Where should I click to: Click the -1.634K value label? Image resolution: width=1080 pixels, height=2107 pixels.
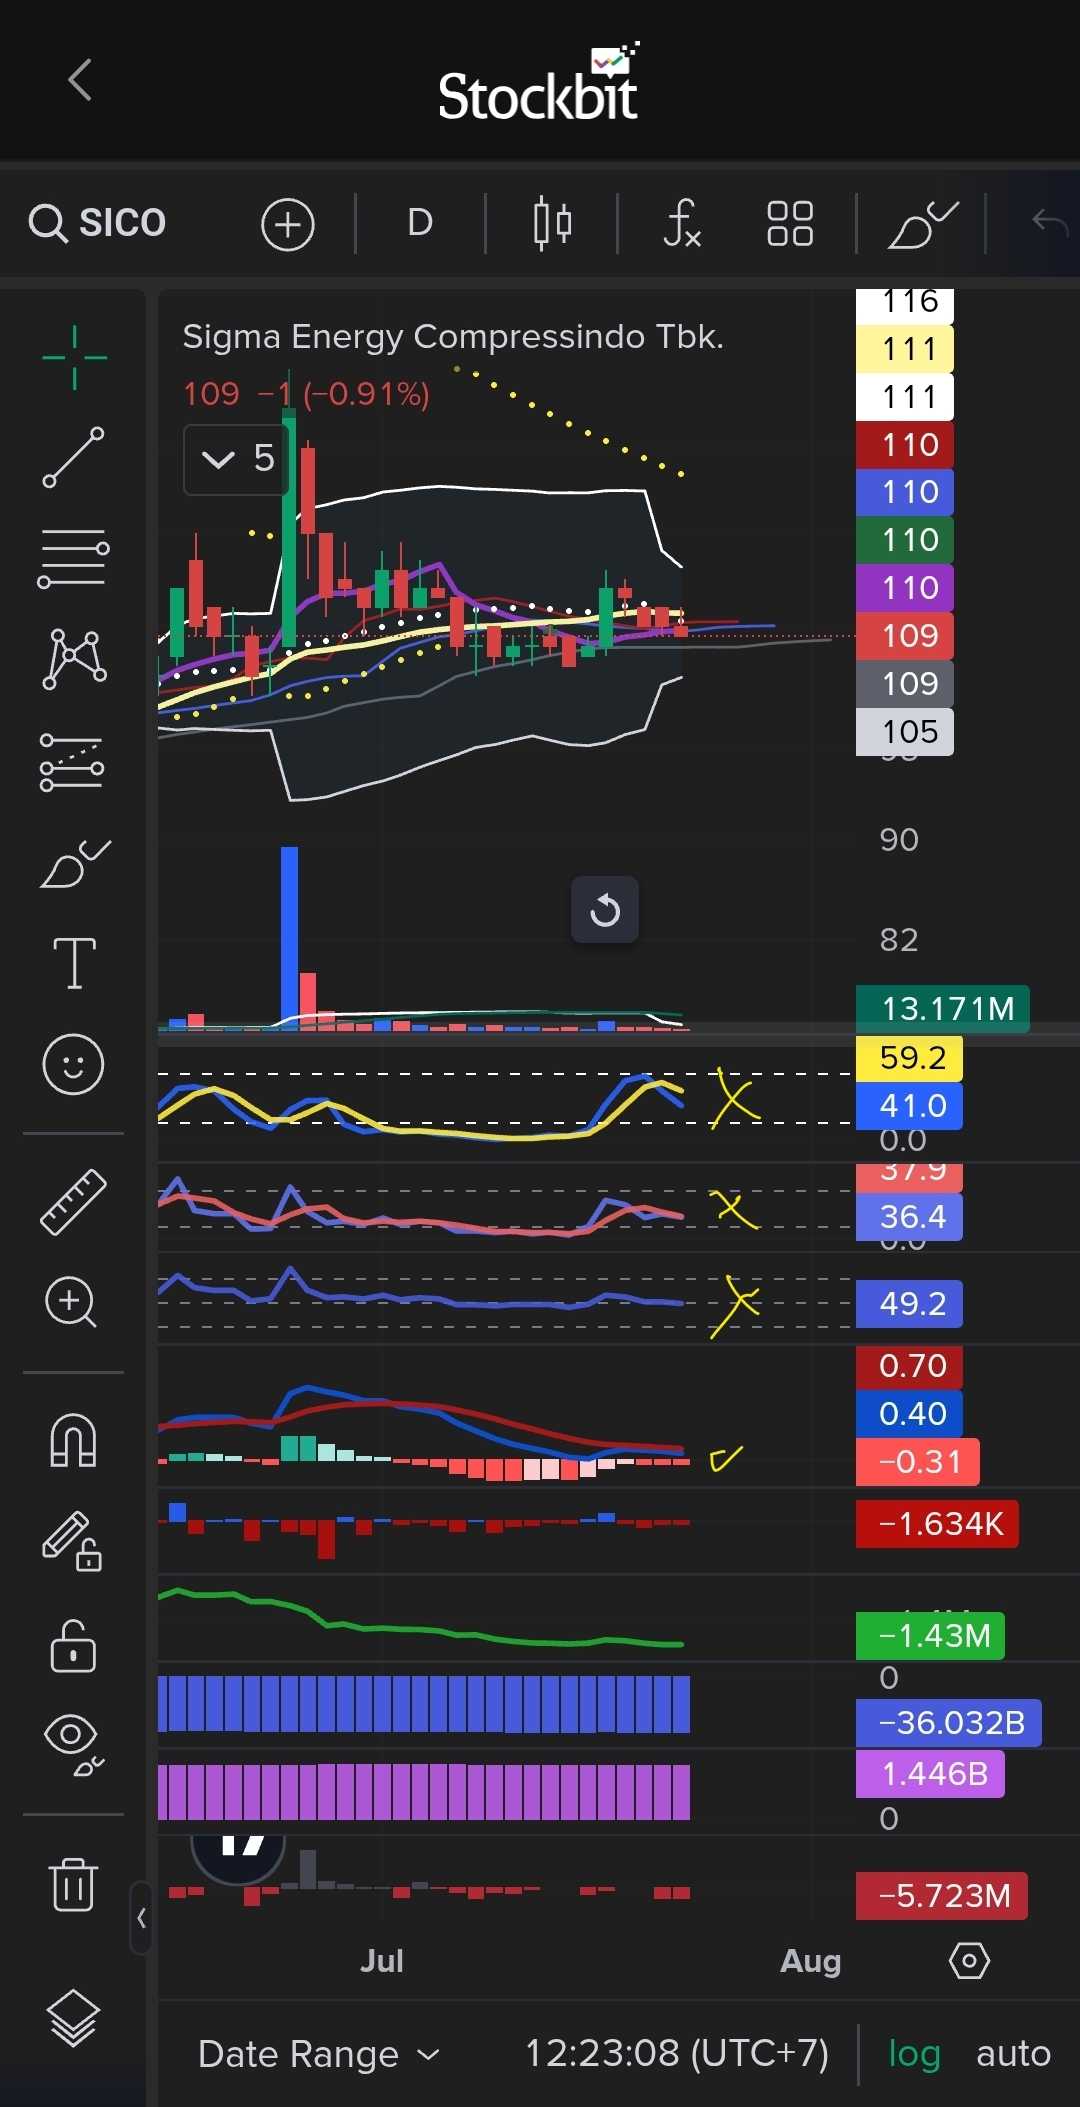(x=938, y=1524)
